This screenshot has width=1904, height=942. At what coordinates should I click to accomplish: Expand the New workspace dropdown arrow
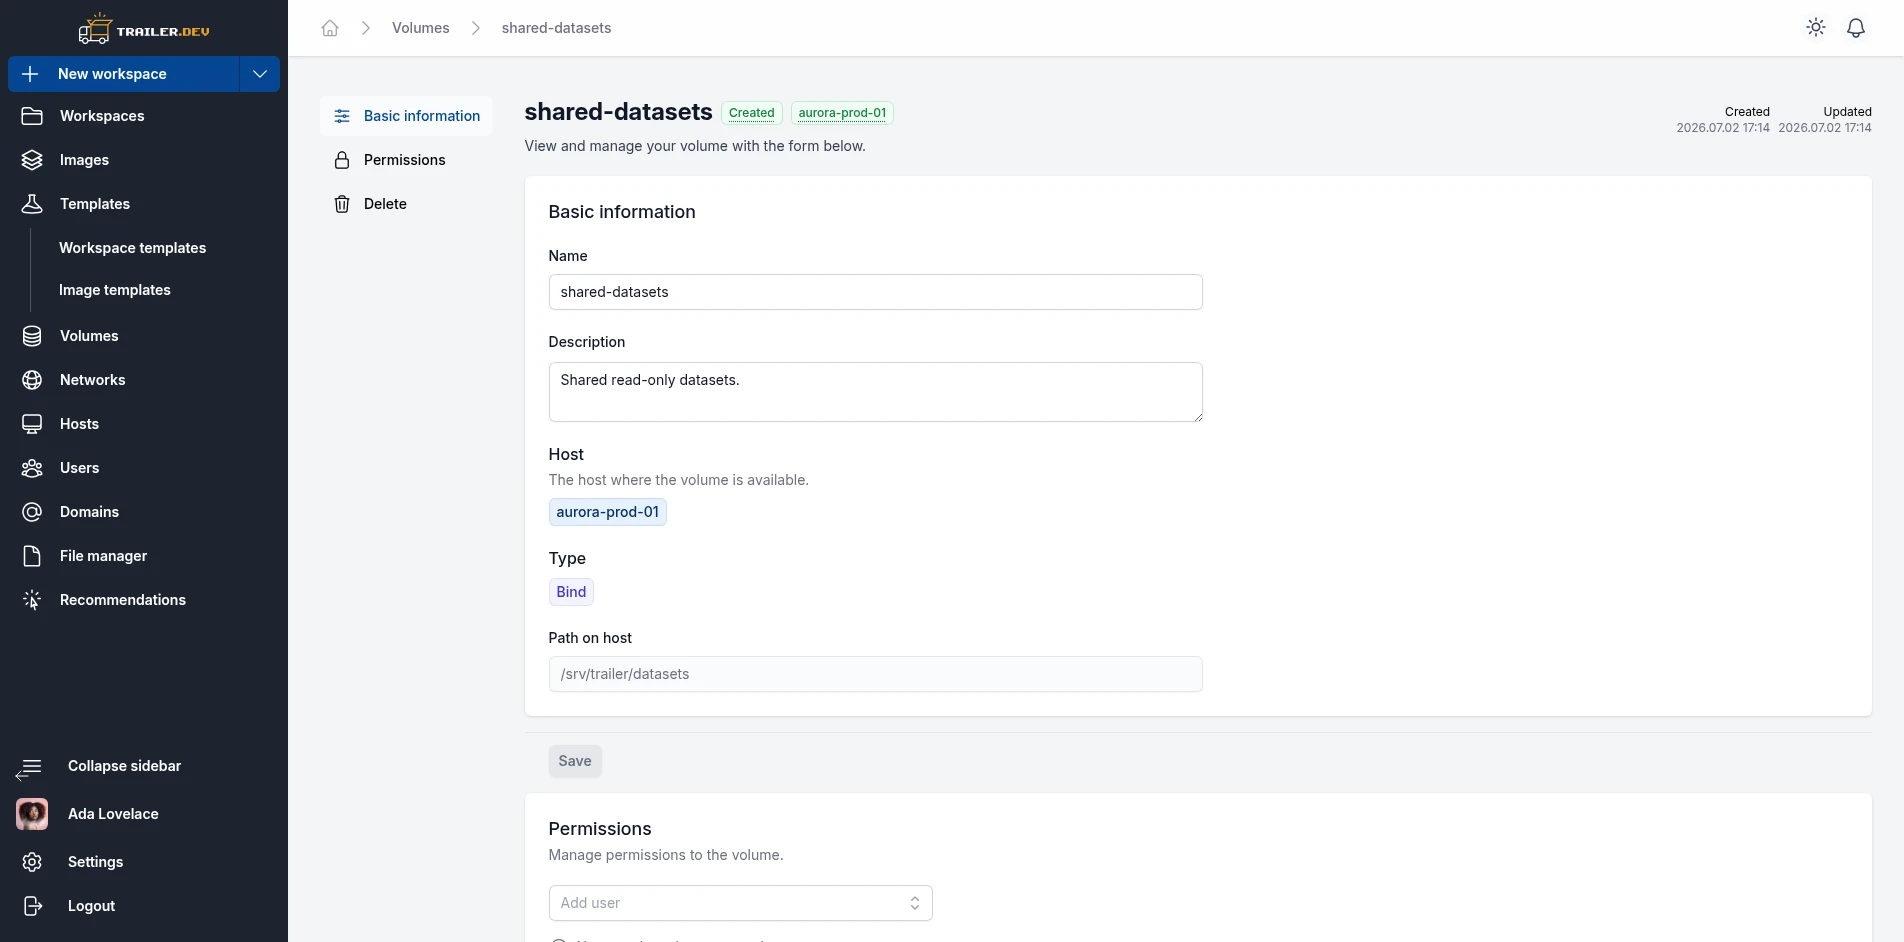pos(260,74)
